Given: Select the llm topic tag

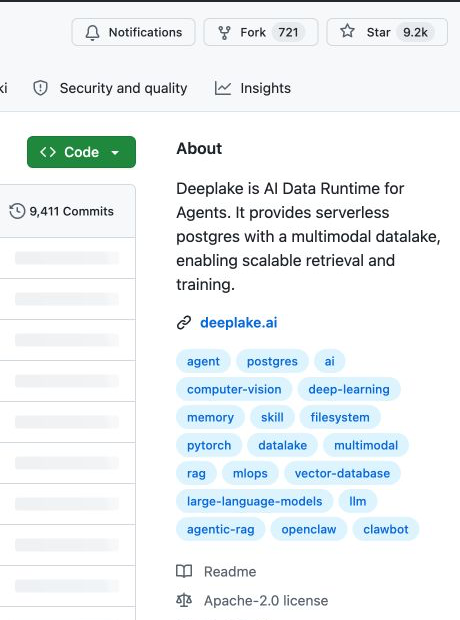Looking at the screenshot, I should [x=358, y=502].
